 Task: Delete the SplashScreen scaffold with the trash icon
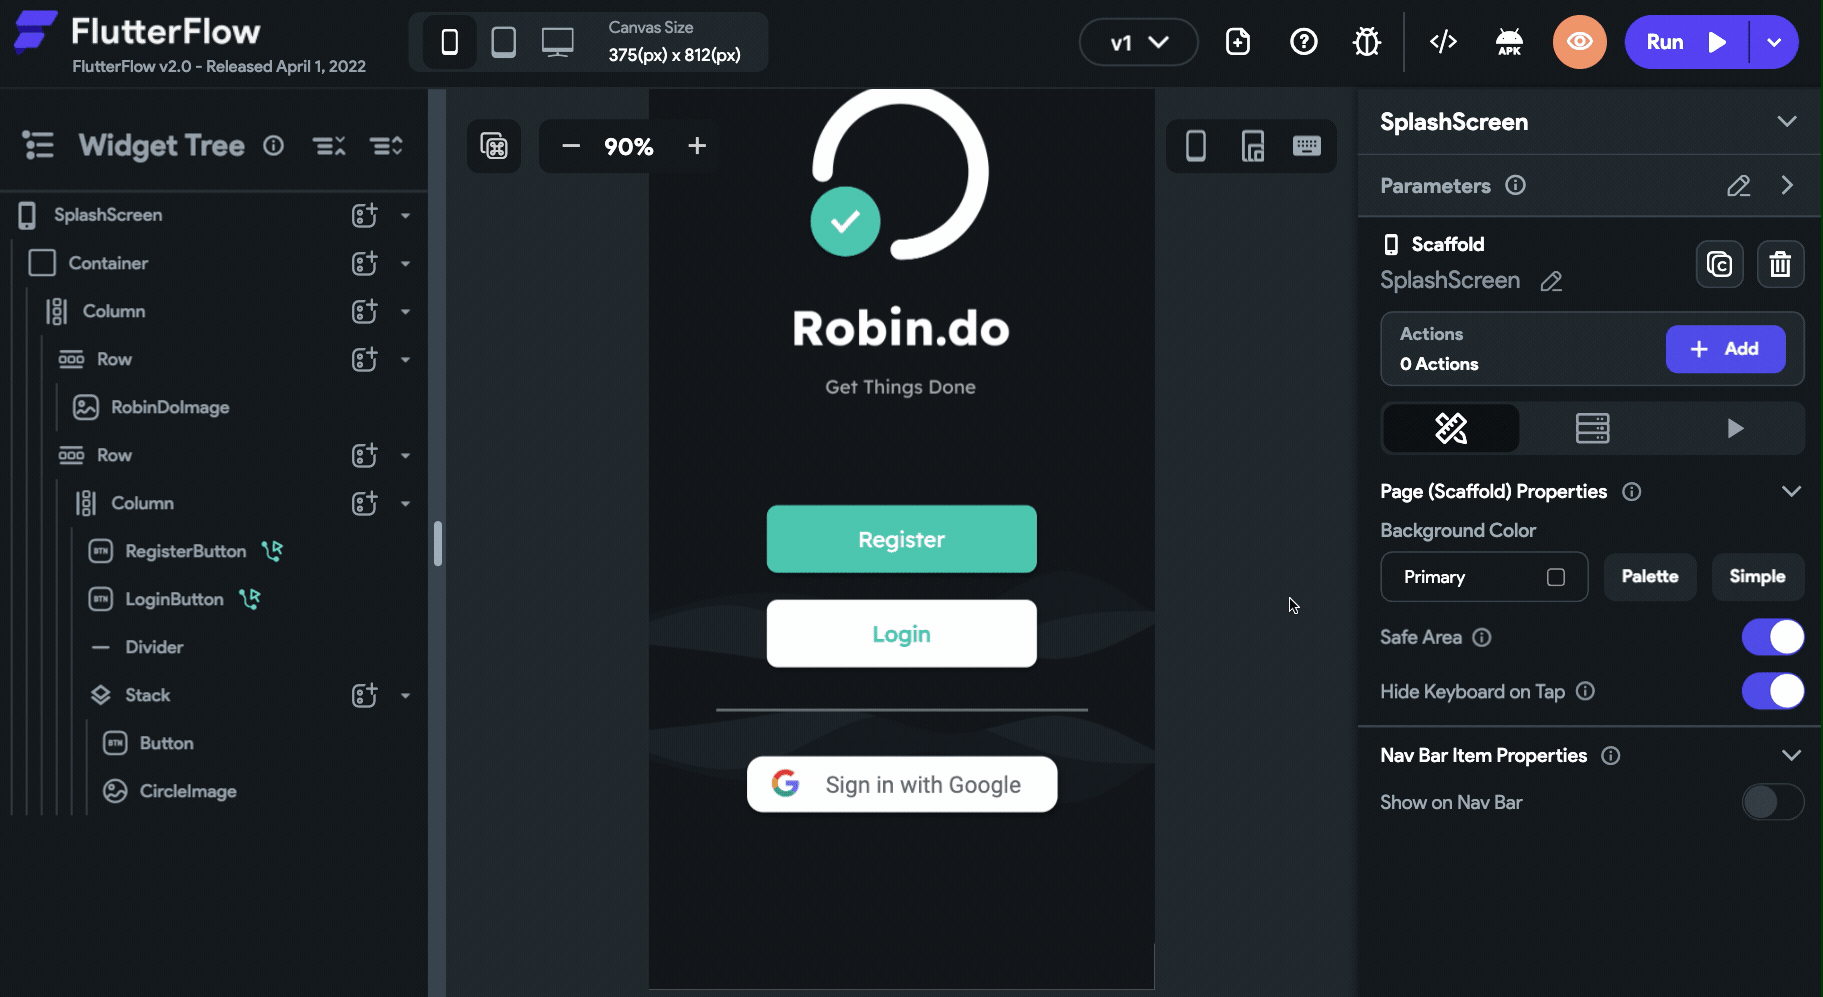coord(1781,263)
